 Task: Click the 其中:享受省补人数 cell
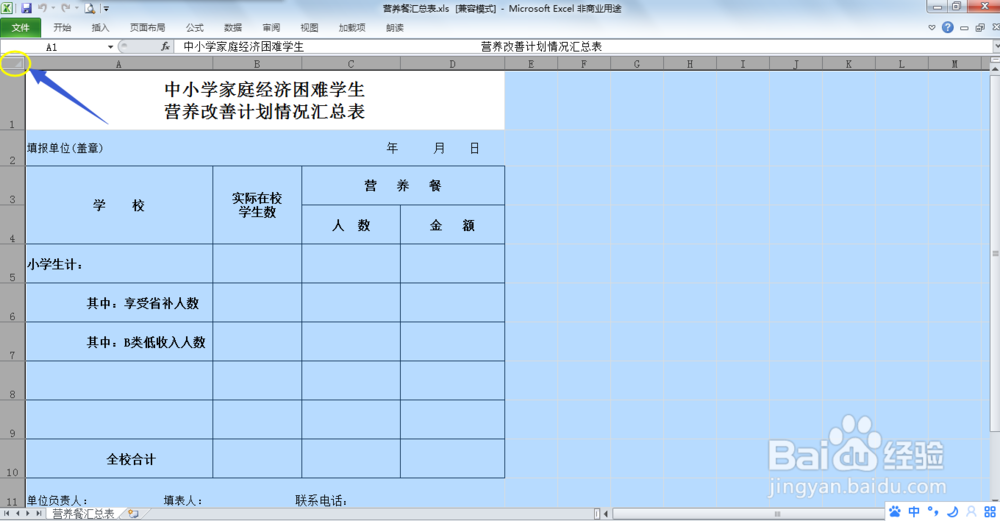point(119,303)
